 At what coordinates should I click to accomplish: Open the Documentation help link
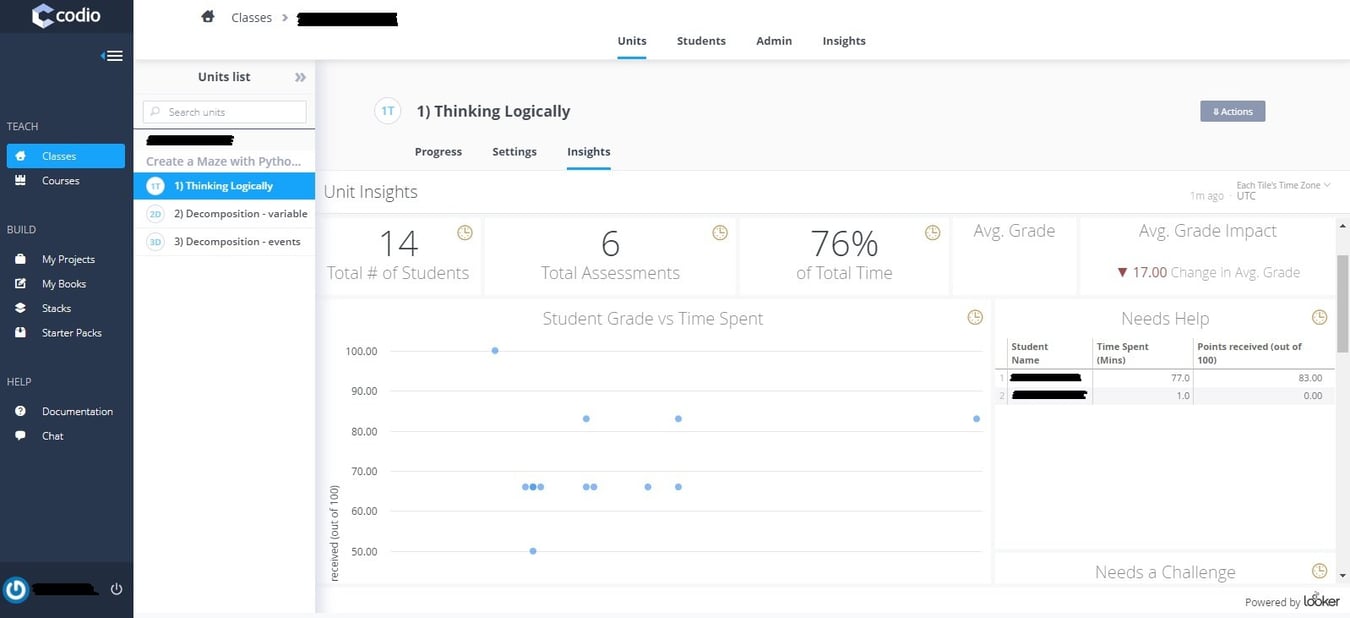click(77, 412)
